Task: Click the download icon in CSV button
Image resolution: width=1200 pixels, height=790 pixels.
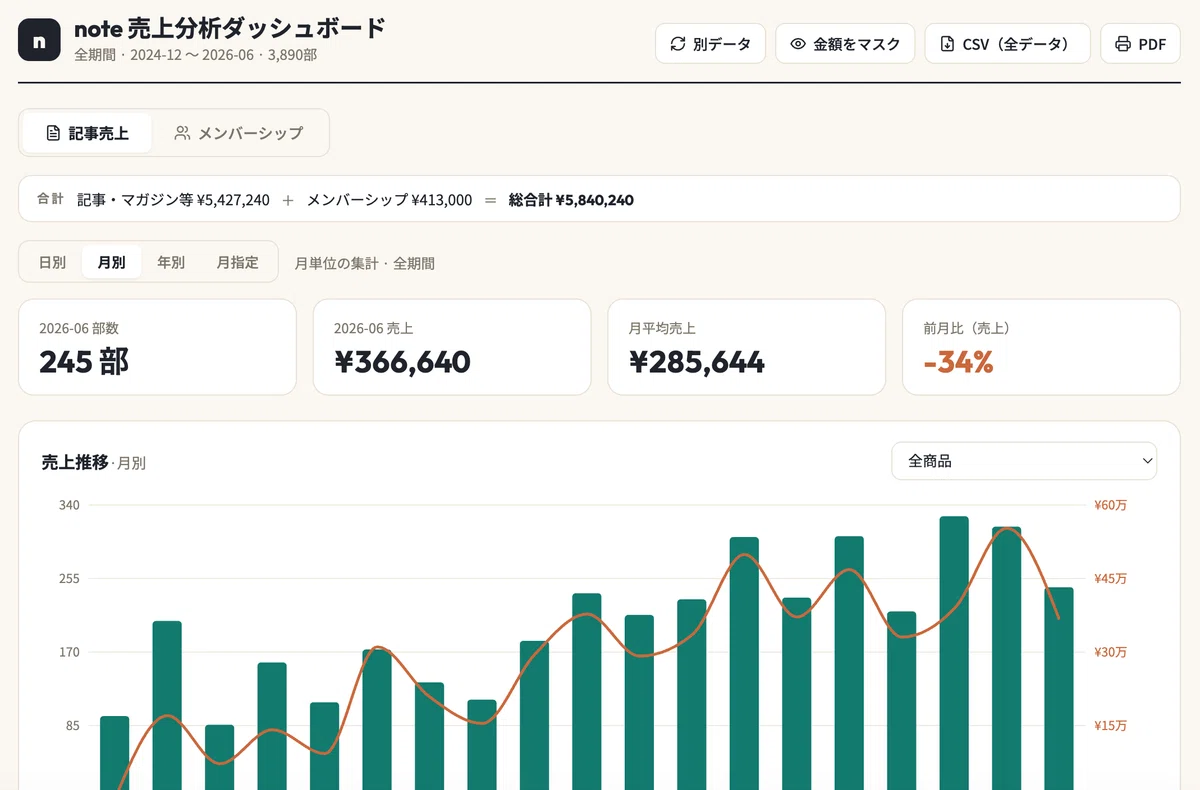Action: point(947,44)
